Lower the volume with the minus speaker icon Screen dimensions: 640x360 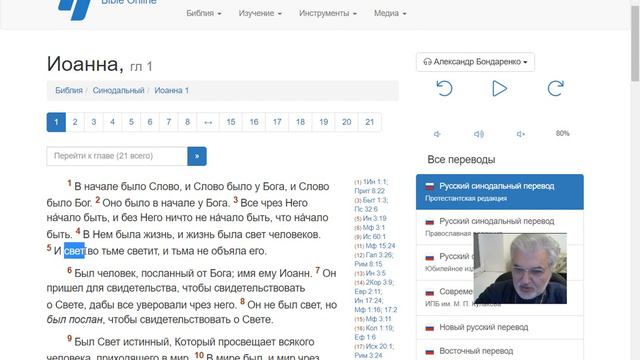click(x=437, y=134)
